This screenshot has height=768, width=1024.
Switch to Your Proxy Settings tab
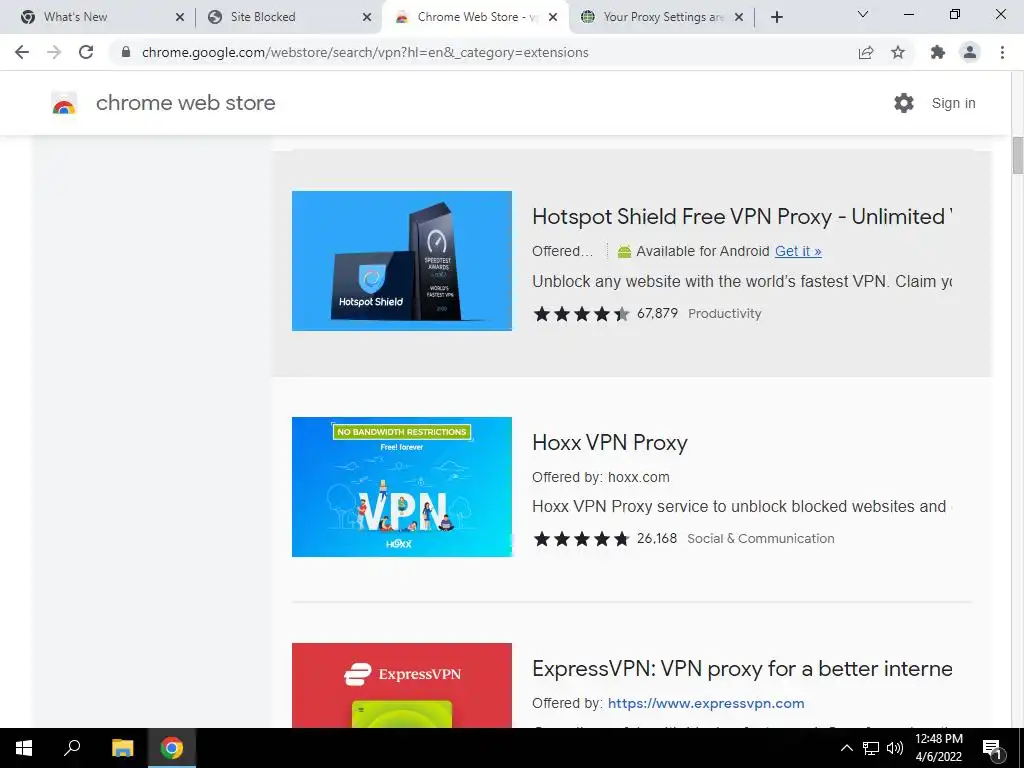coord(663,17)
